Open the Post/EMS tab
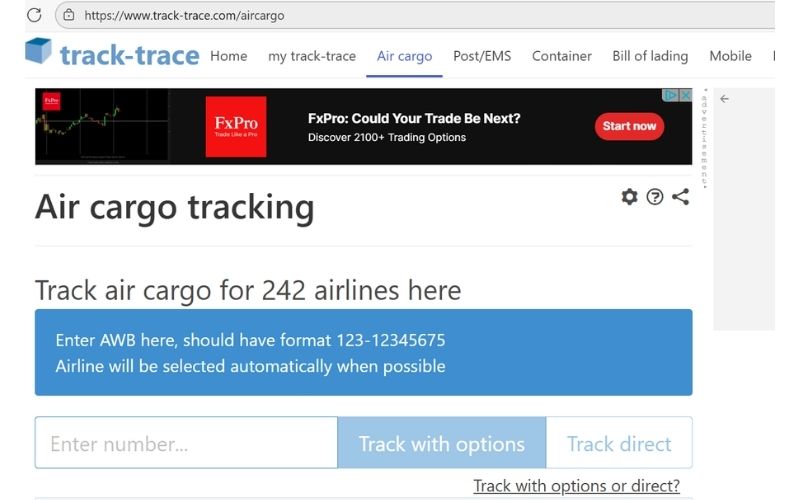This screenshot has height=500, width=800. pyautogui.click(x=482, y=56)
